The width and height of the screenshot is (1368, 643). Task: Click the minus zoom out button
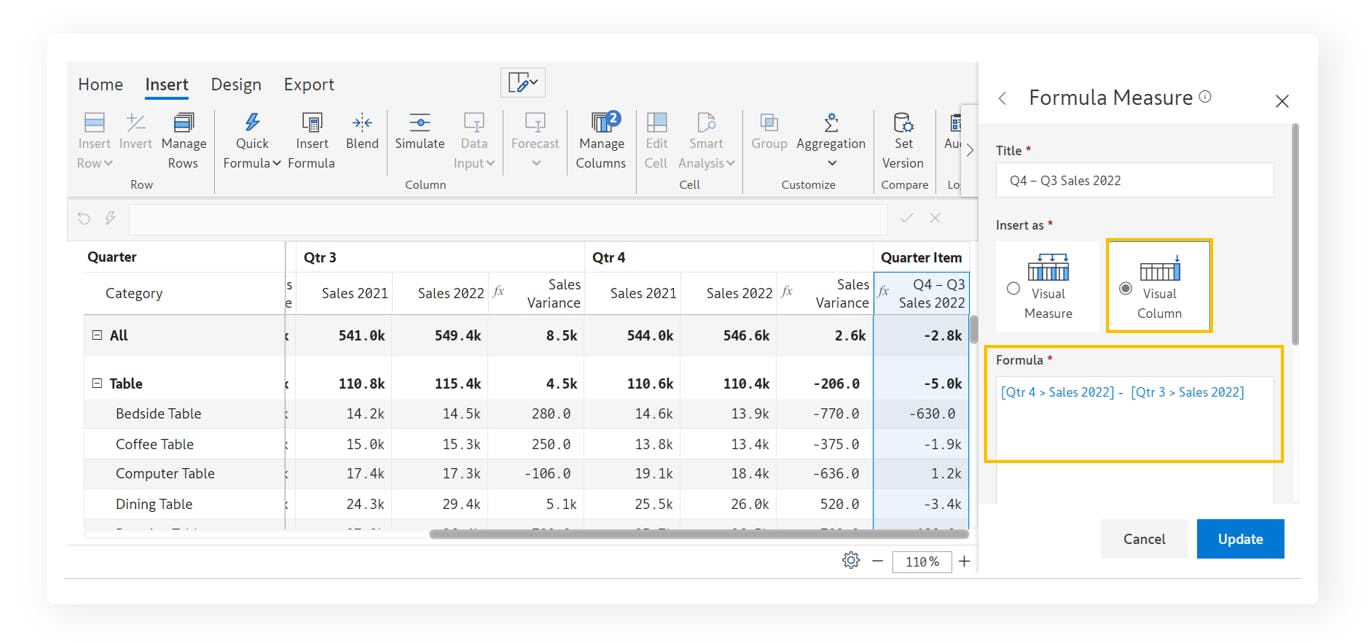877,561
